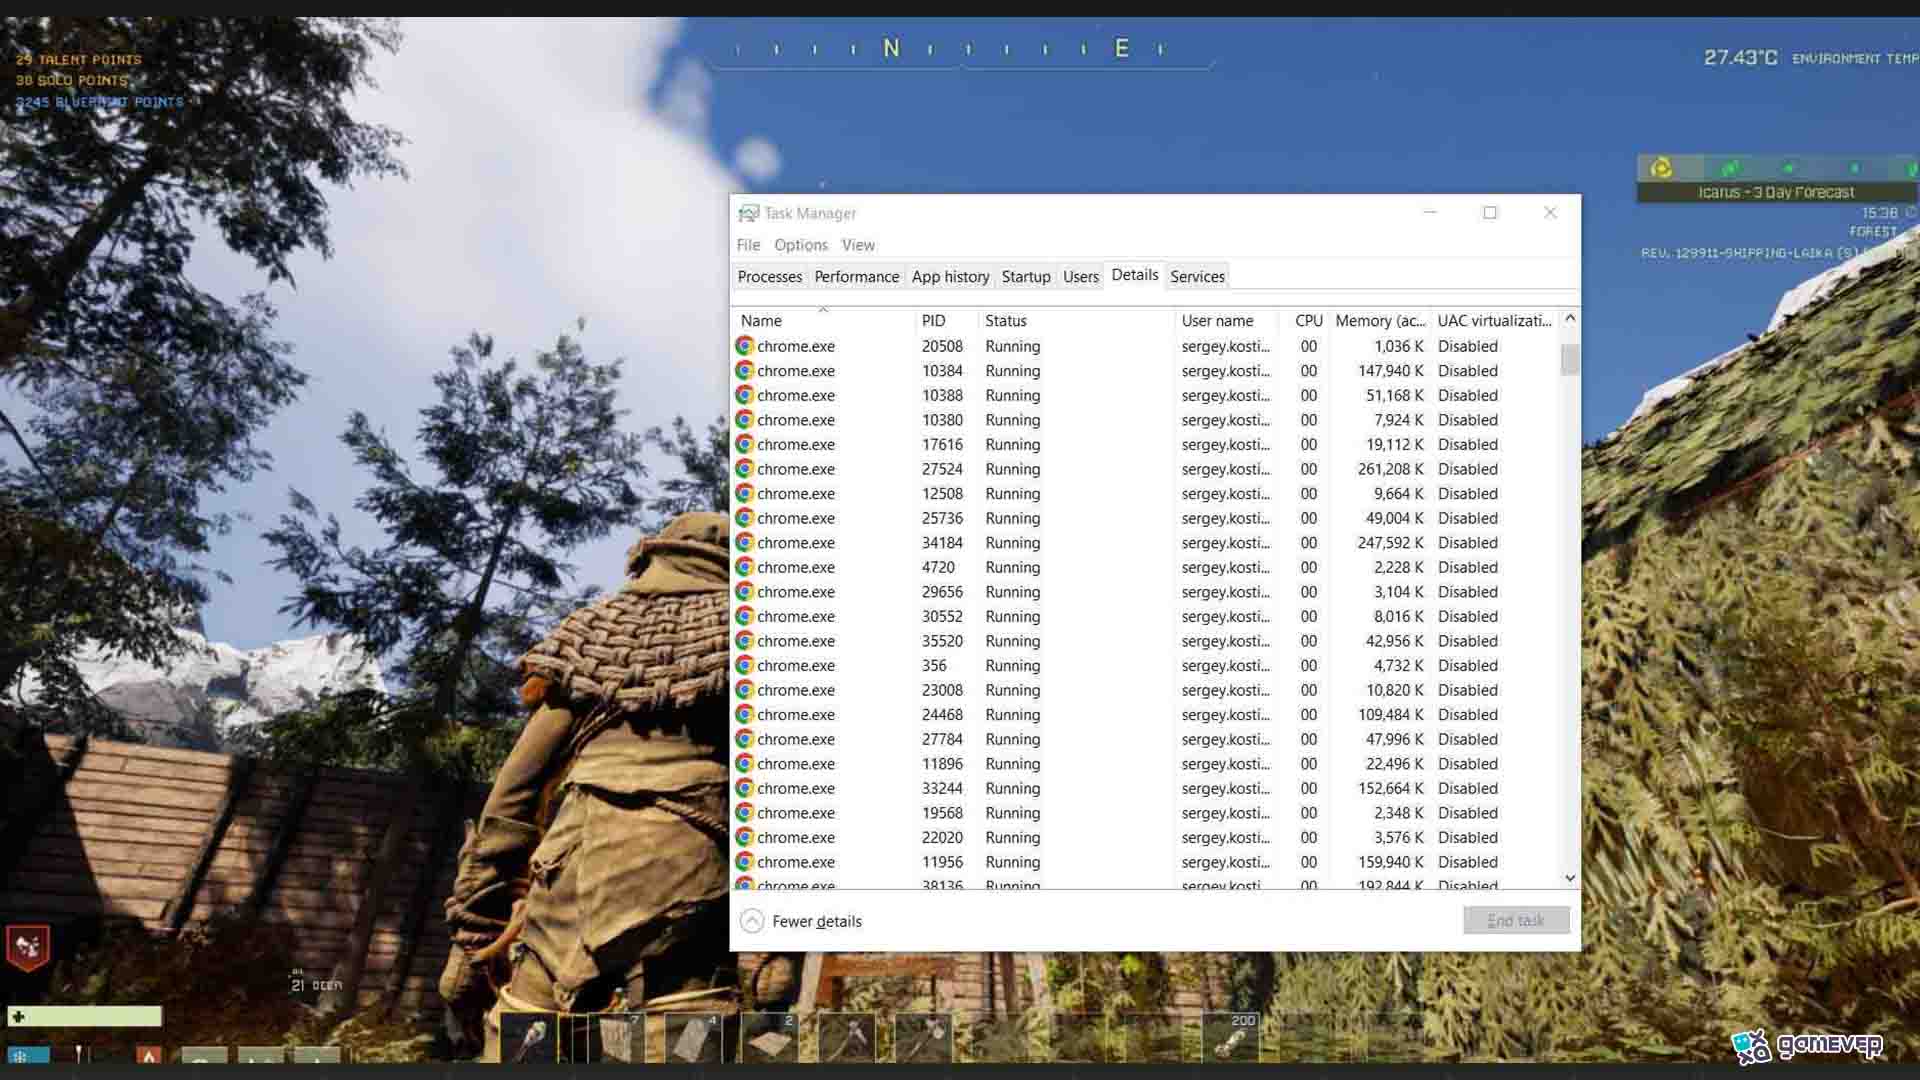Open the Services tab
The image size is (1920, 1080).
pos(1197,277)
